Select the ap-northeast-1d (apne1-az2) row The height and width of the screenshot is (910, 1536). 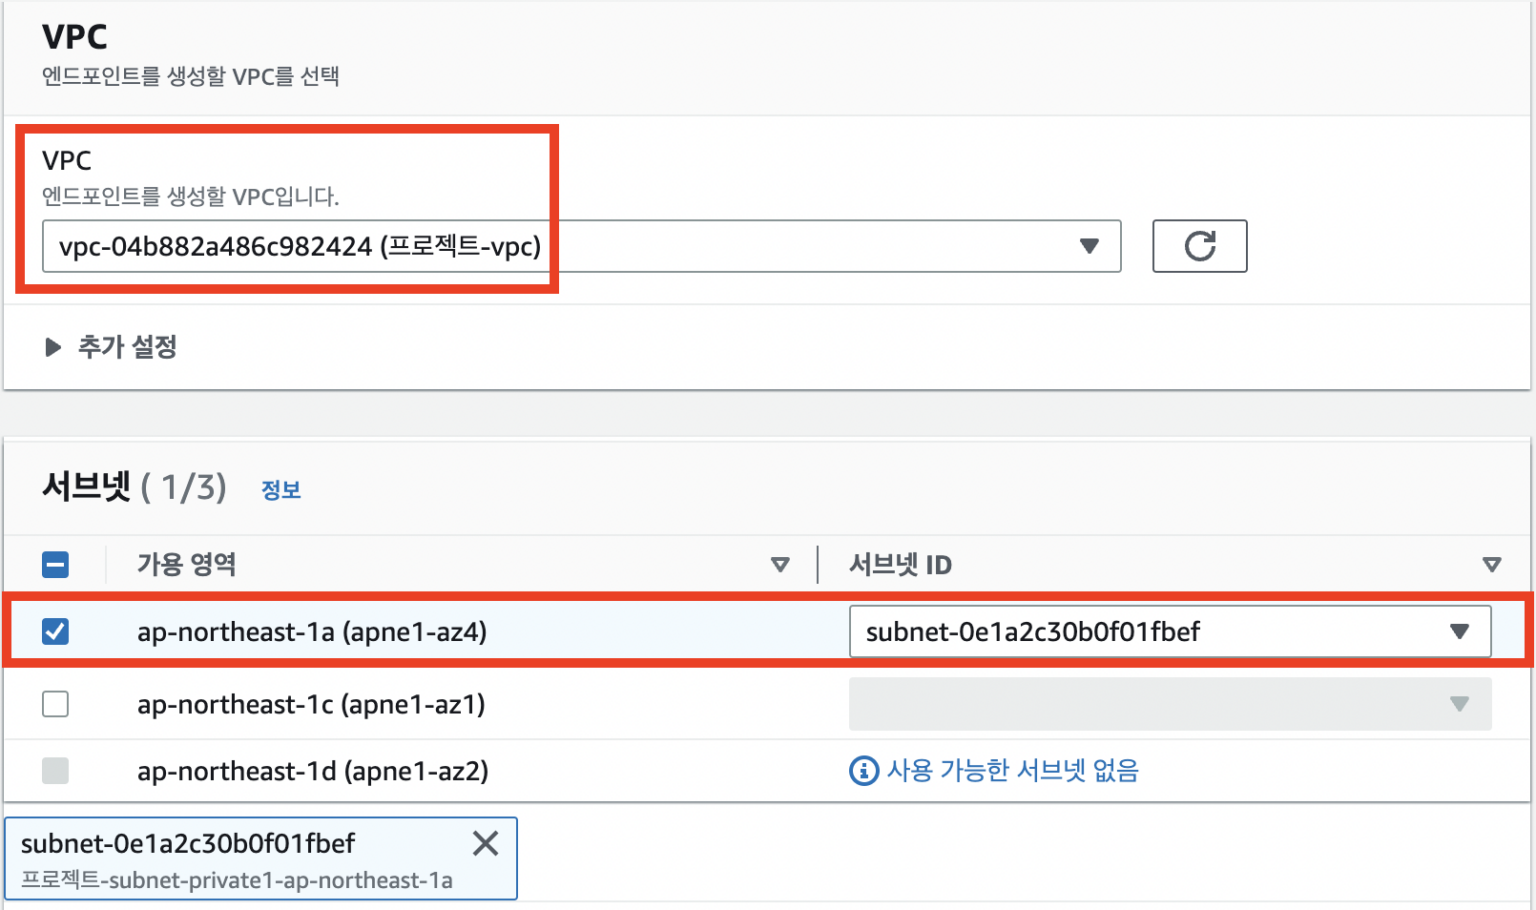point(313,770)
